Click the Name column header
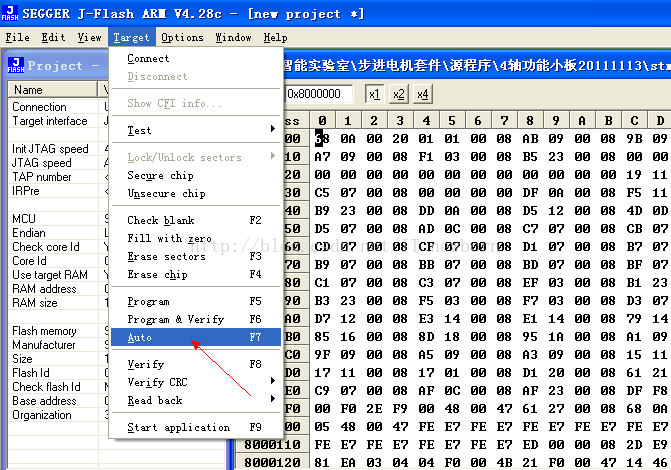Viewport: 671px width, 470px height. tap(52, 90)
